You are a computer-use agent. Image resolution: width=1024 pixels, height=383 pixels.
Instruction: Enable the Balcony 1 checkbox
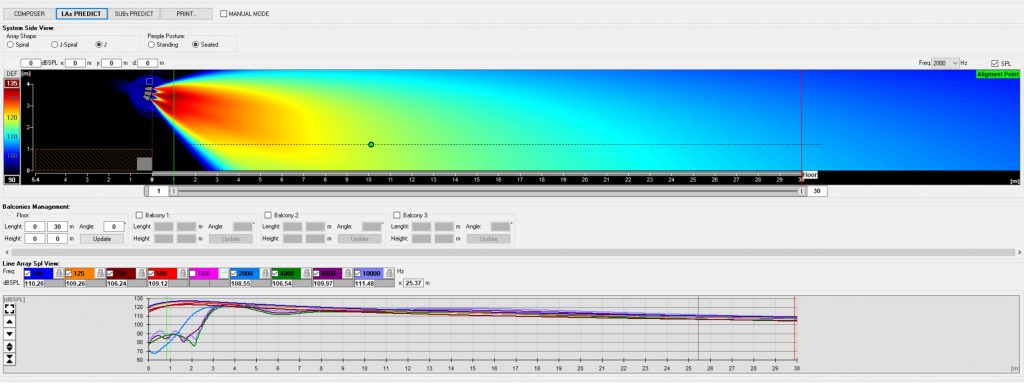[x=139, y=215]
